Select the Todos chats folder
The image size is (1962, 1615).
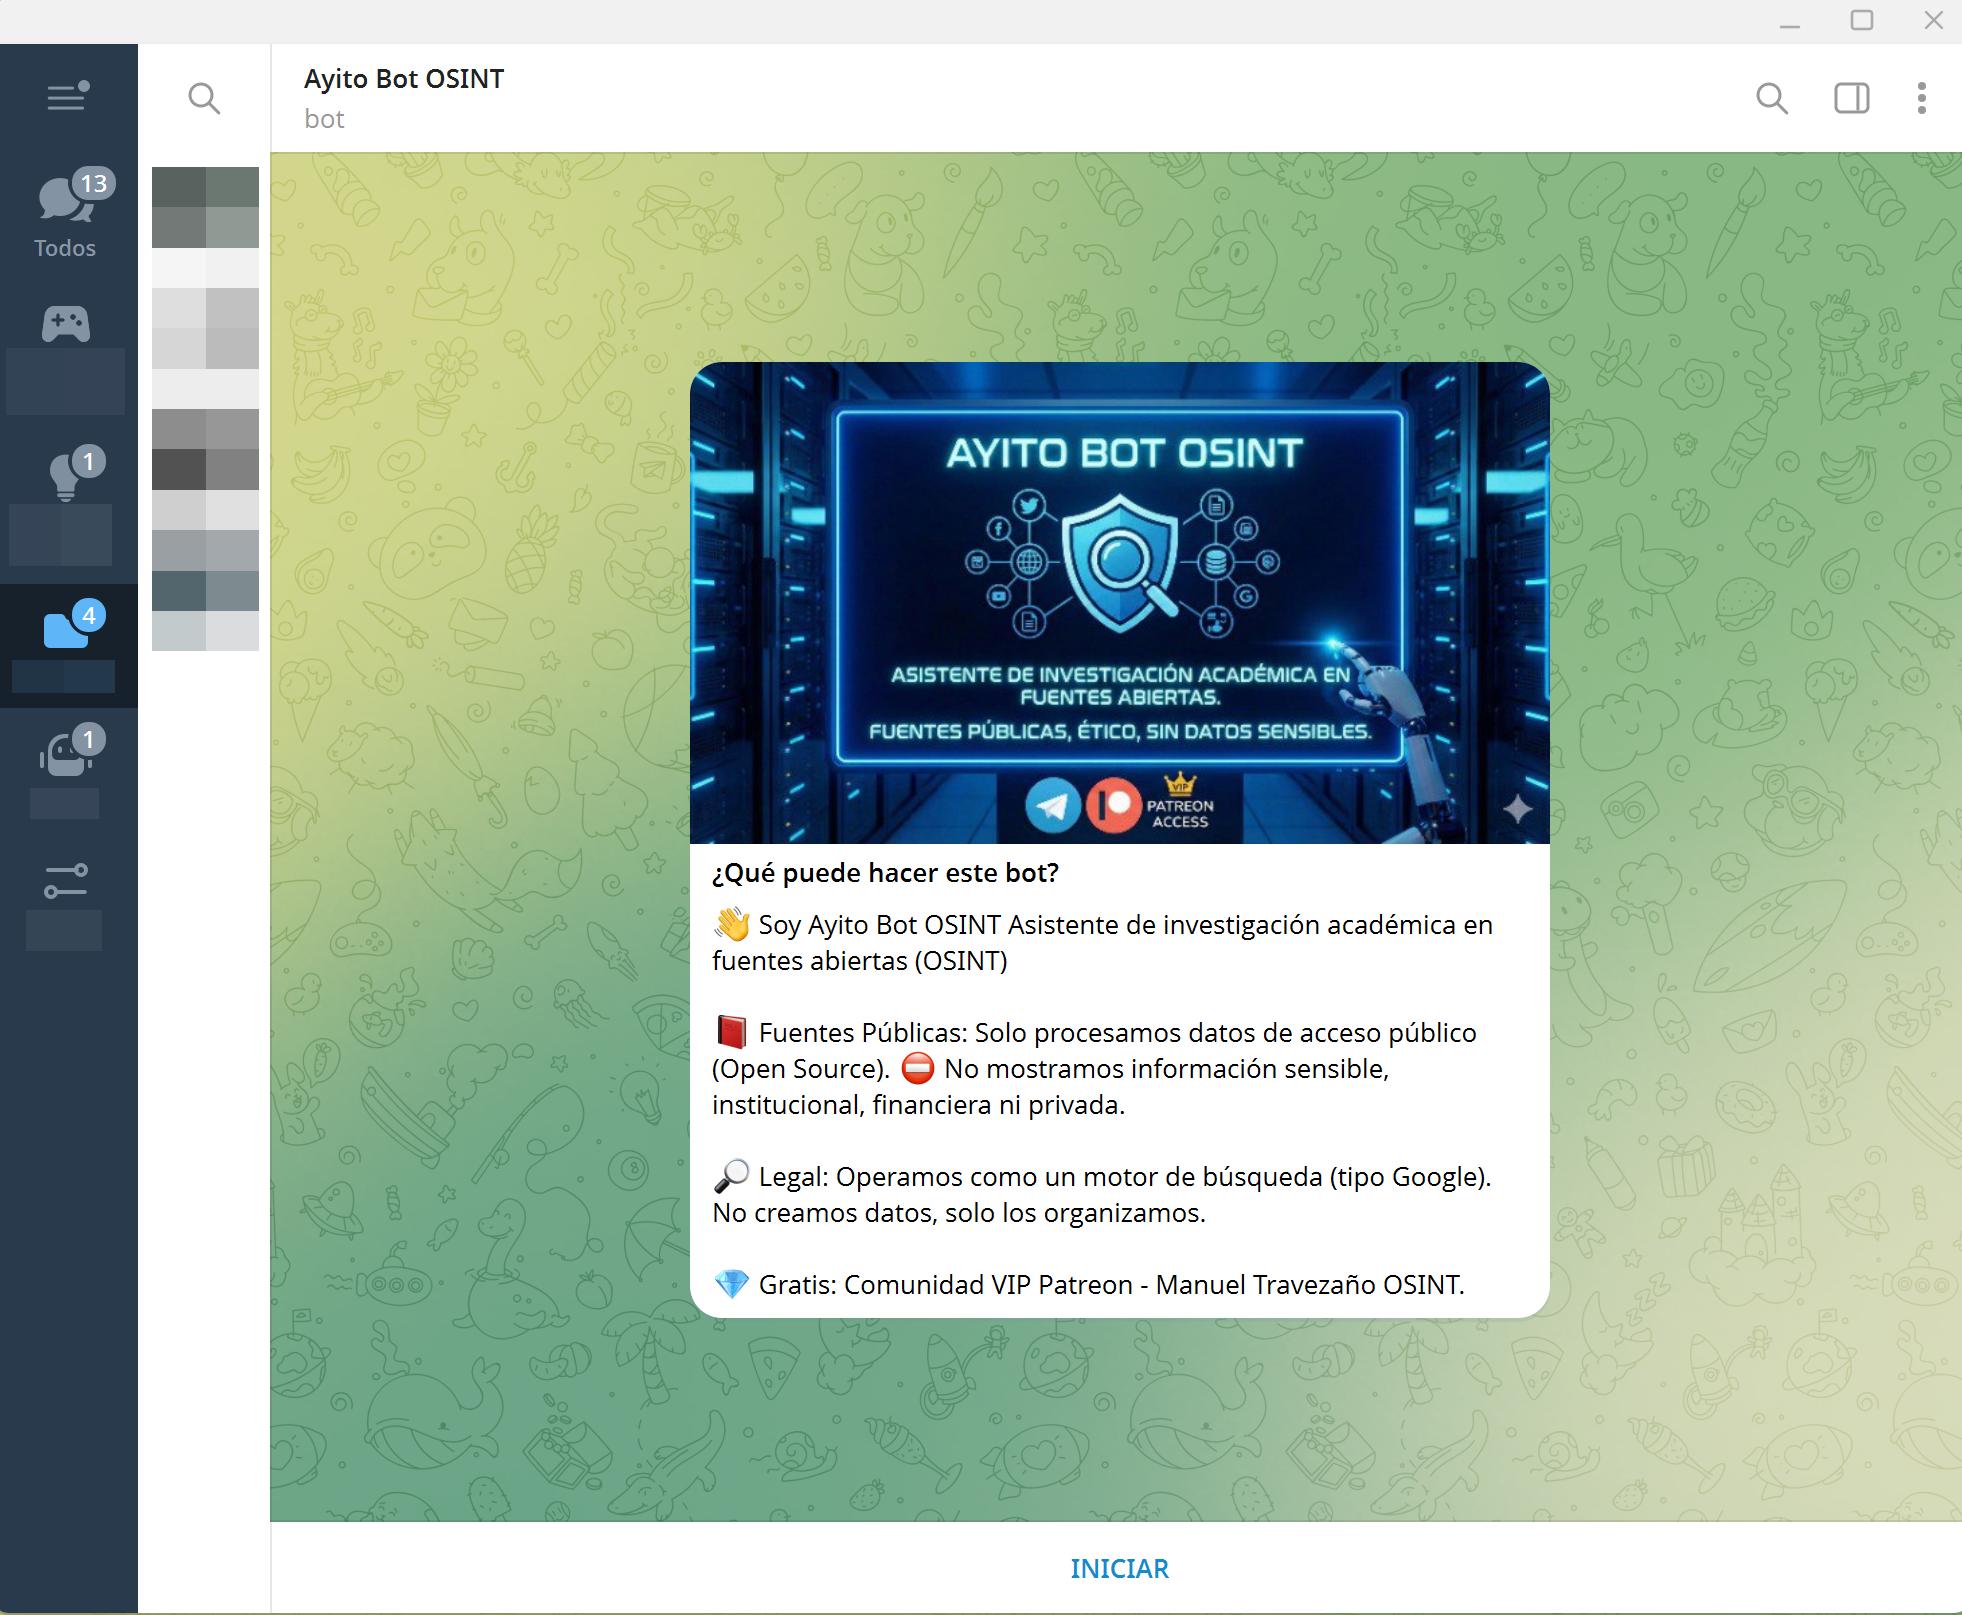point(68,214)
